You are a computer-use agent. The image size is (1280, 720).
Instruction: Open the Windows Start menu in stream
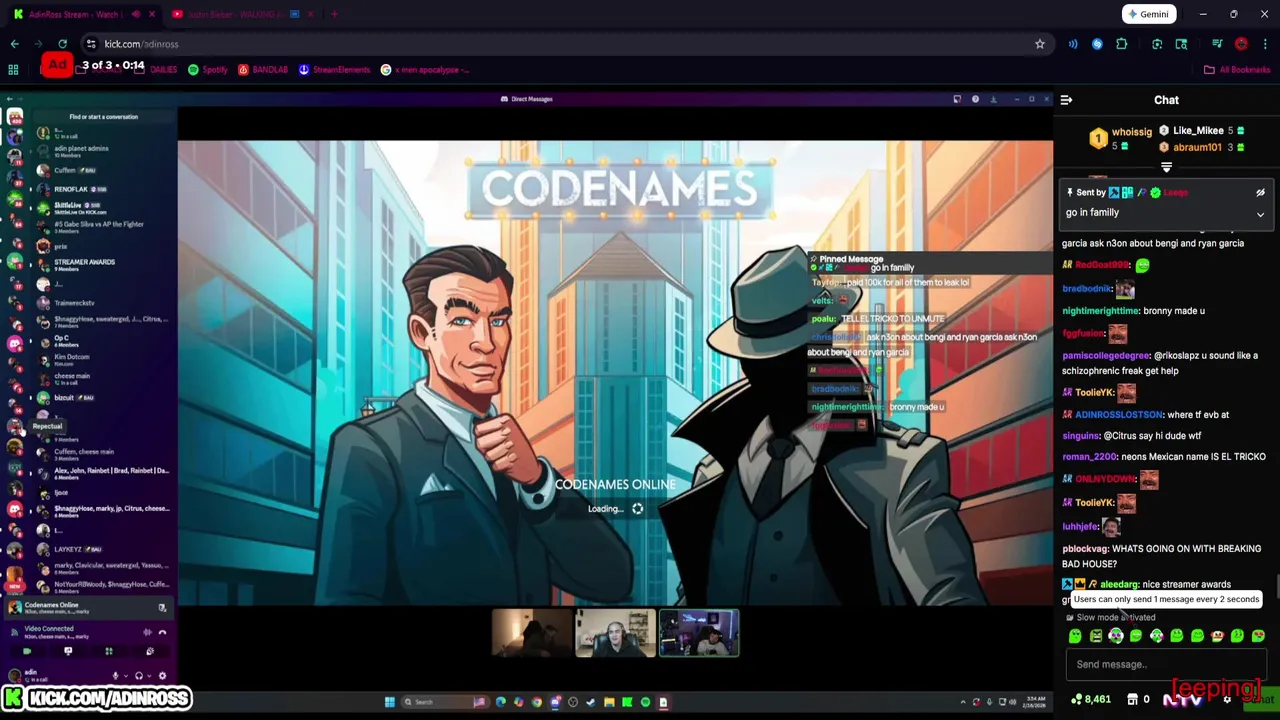[389, 702]
